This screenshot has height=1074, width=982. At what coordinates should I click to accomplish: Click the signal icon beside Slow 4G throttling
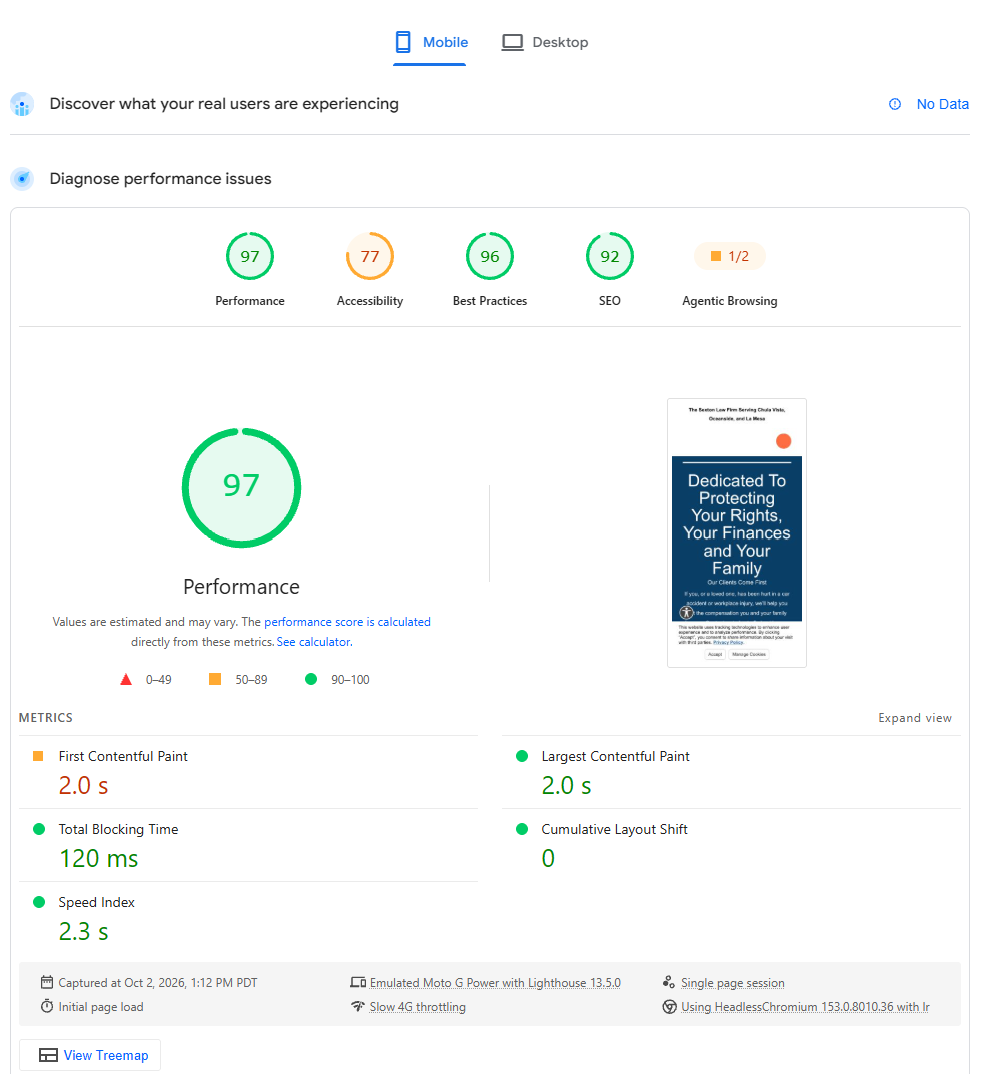[x=357, y=1006]
